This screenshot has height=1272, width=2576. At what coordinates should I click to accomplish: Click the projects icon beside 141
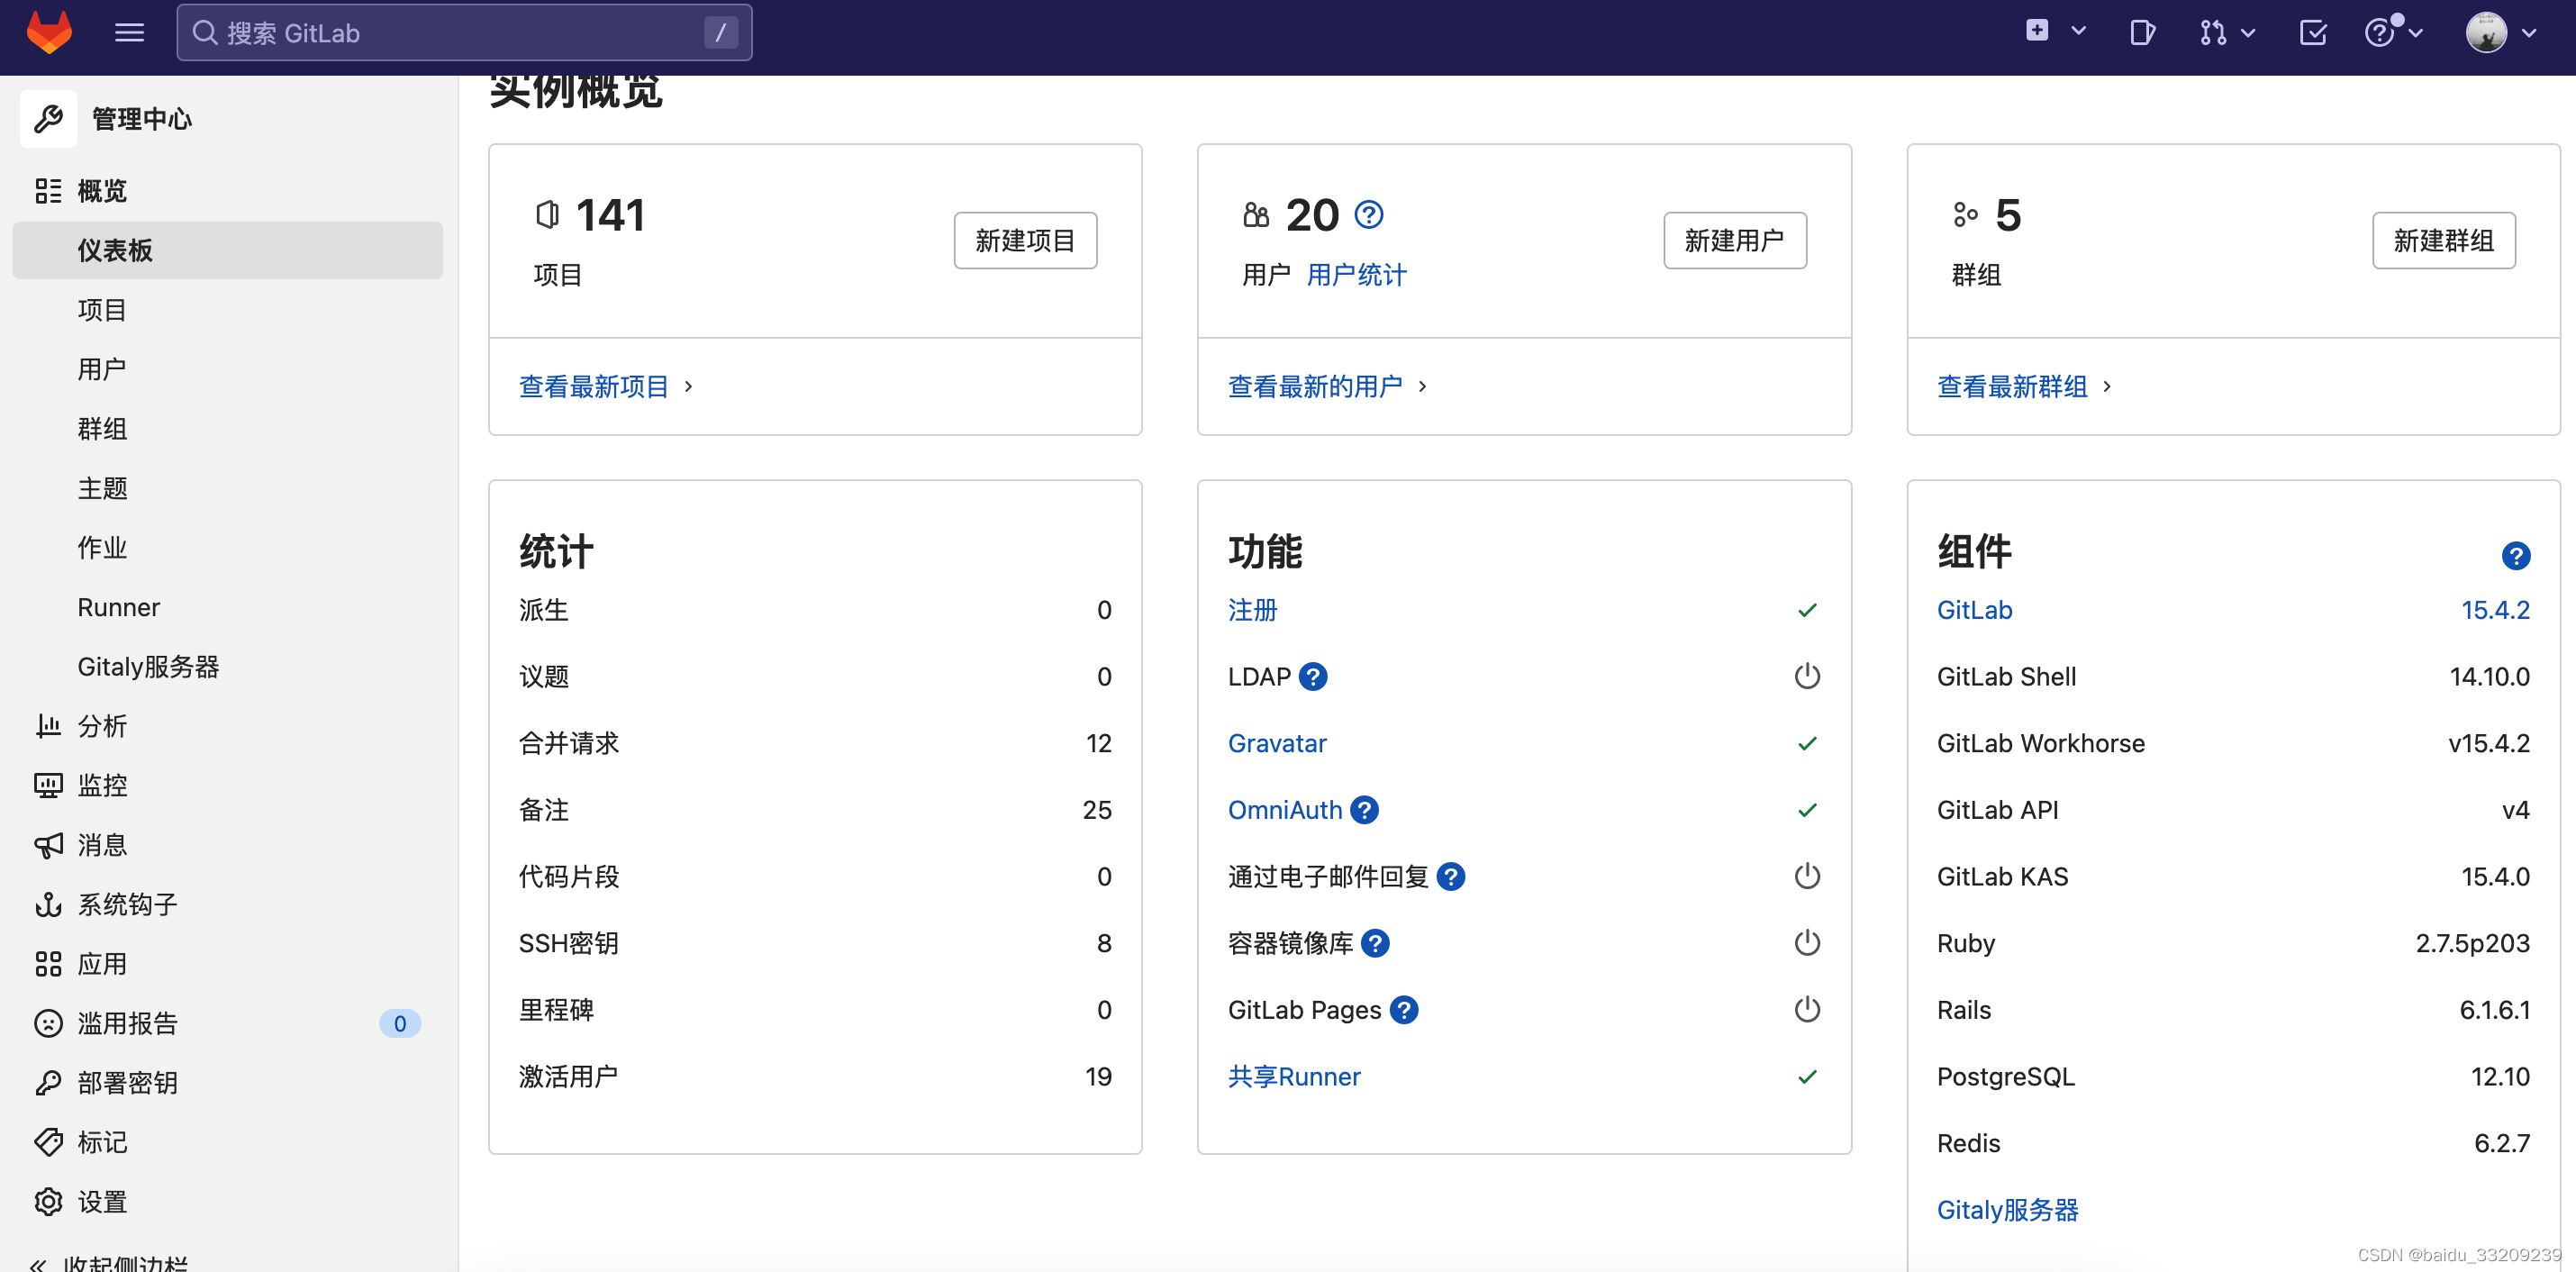tap(547, 214)
